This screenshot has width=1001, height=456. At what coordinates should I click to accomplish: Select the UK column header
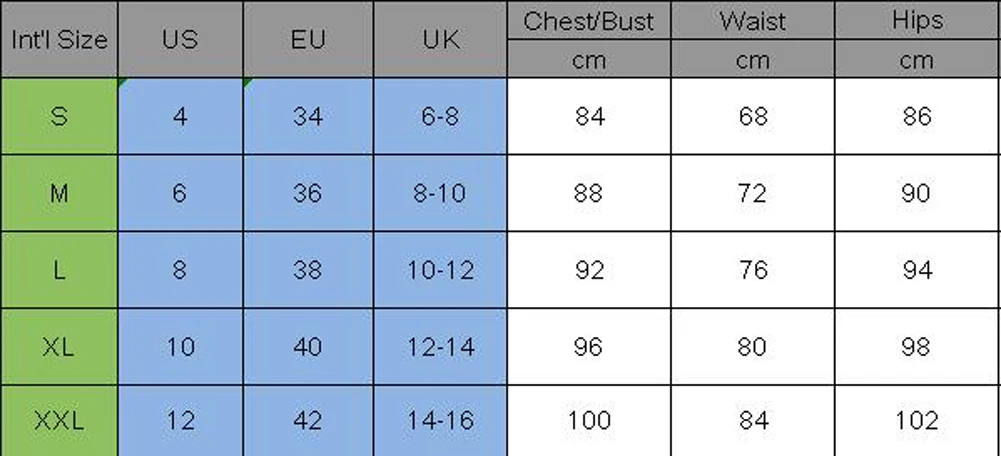pyautogui.click(x=440, y=40)
